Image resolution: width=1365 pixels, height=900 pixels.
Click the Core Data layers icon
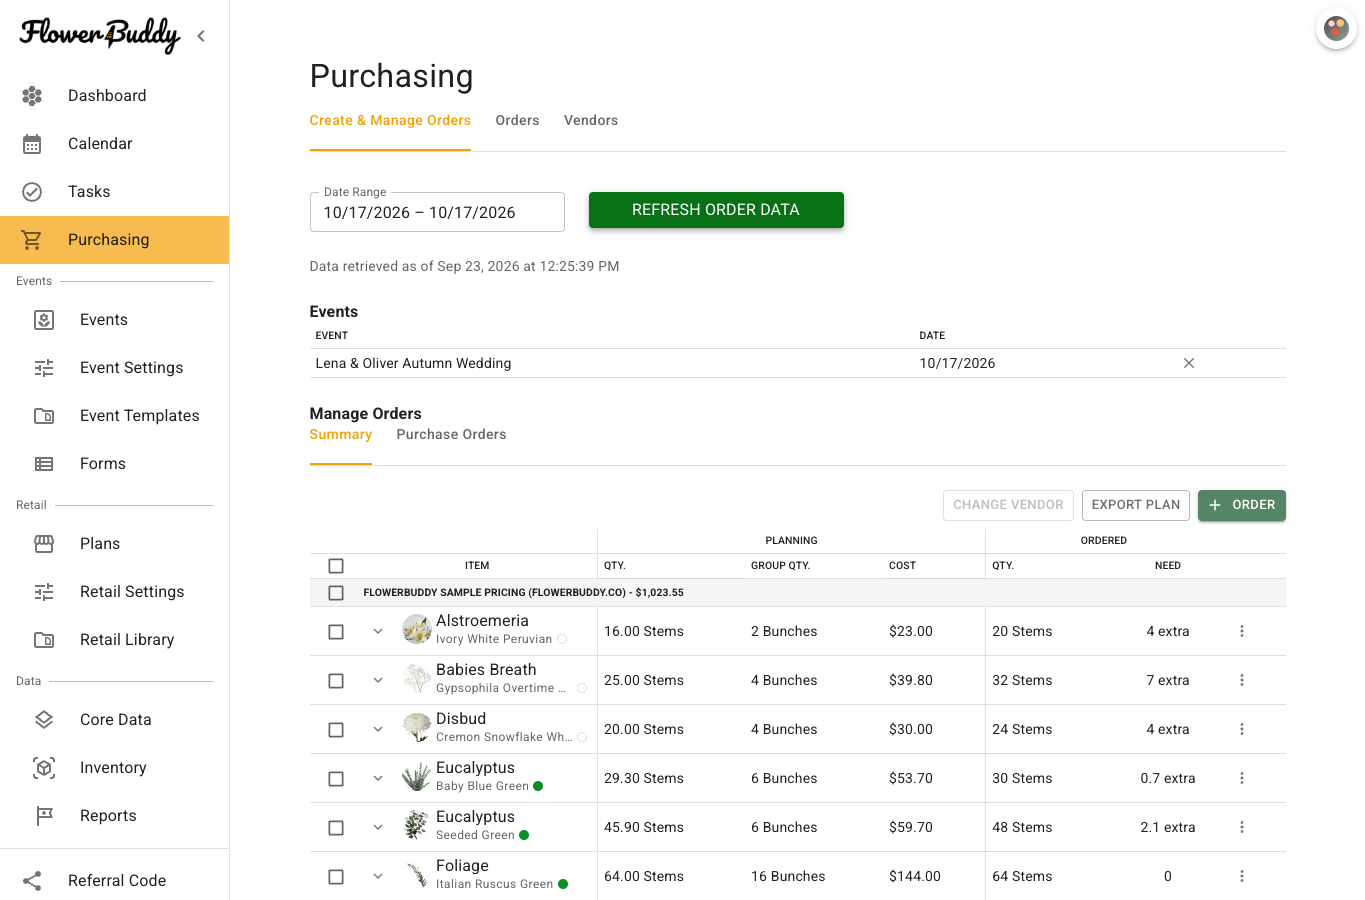pyautogui.click(x=44, y=720)
